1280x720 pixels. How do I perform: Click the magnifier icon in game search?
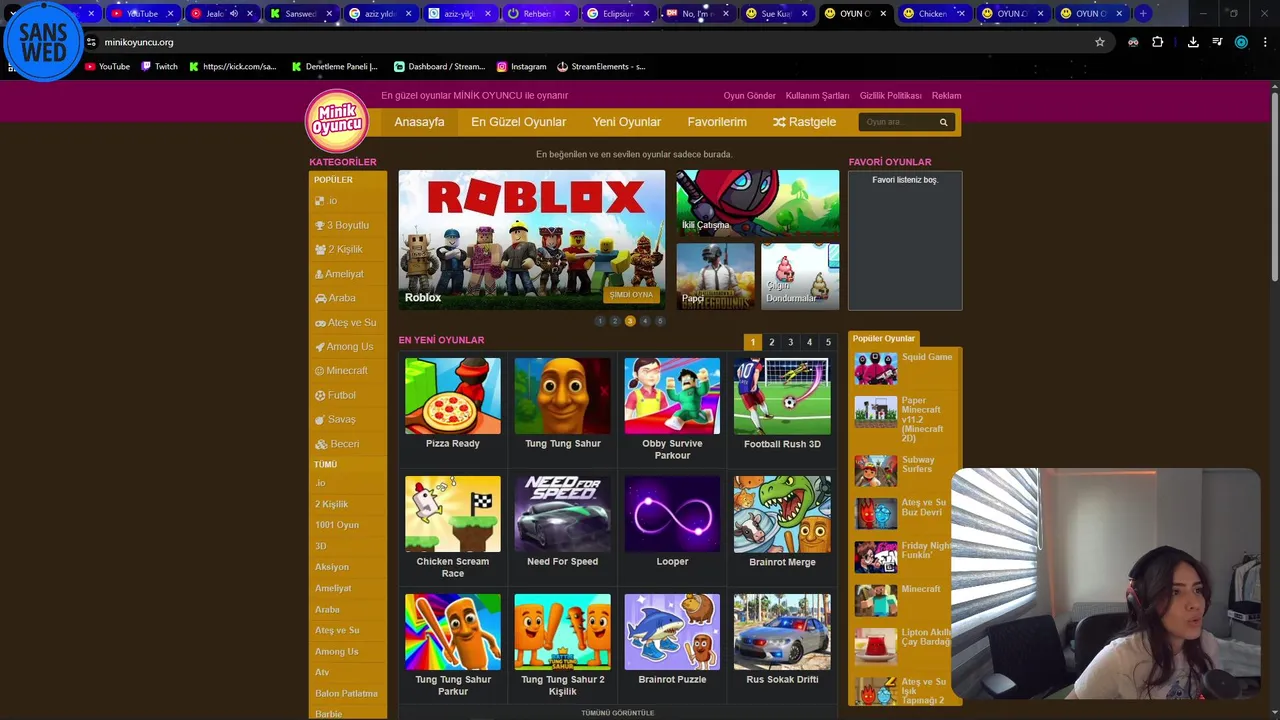pos(943,122)
